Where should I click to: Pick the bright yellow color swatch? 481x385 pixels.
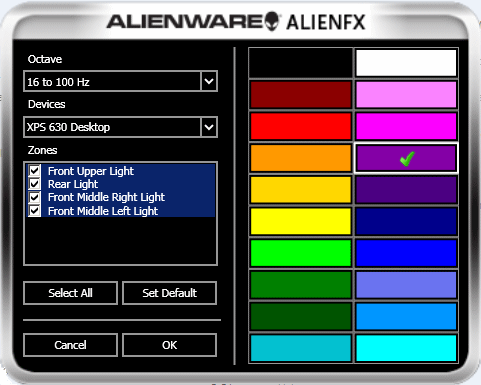301,221
